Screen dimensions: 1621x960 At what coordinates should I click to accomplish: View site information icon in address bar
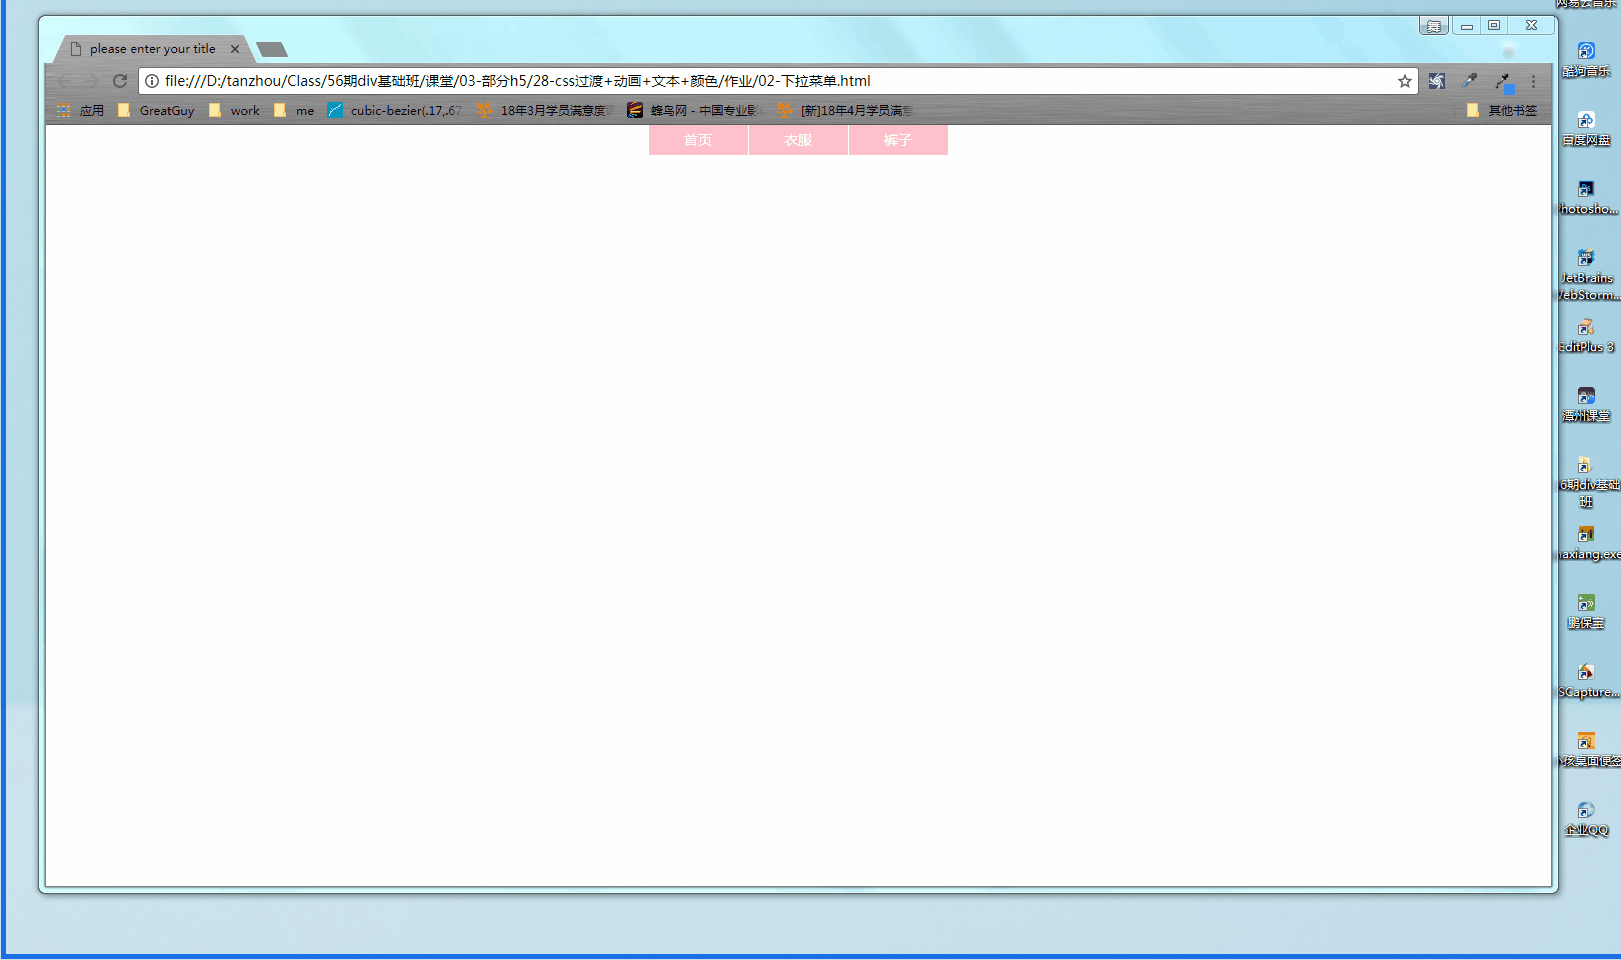point(152,81)
